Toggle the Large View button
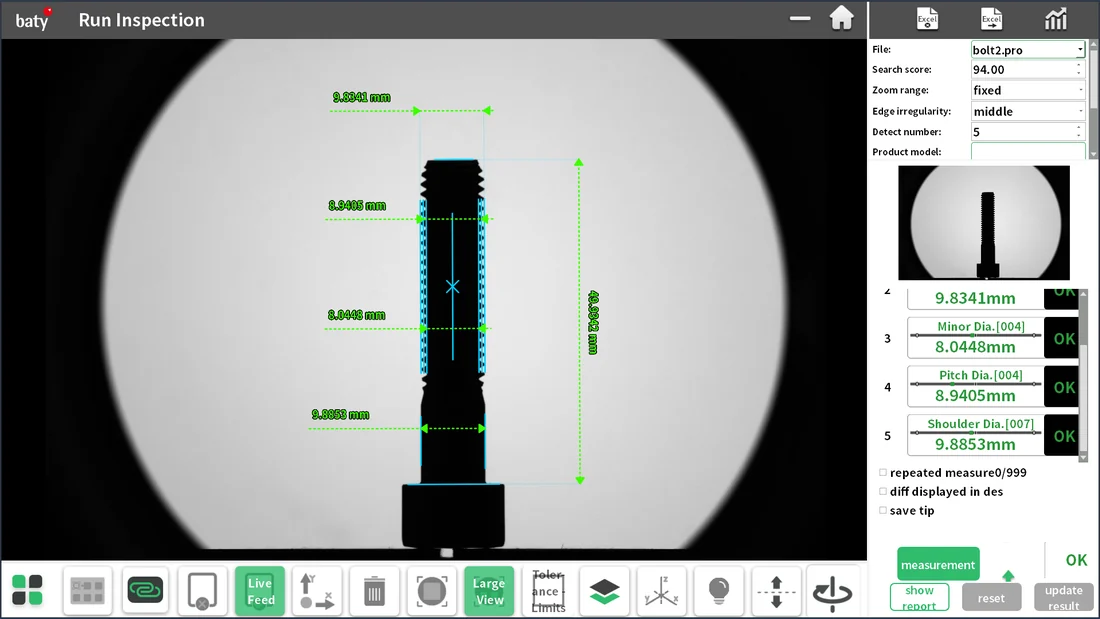Viewport: 1100px width, 619px height. click(x=489, y=590)
